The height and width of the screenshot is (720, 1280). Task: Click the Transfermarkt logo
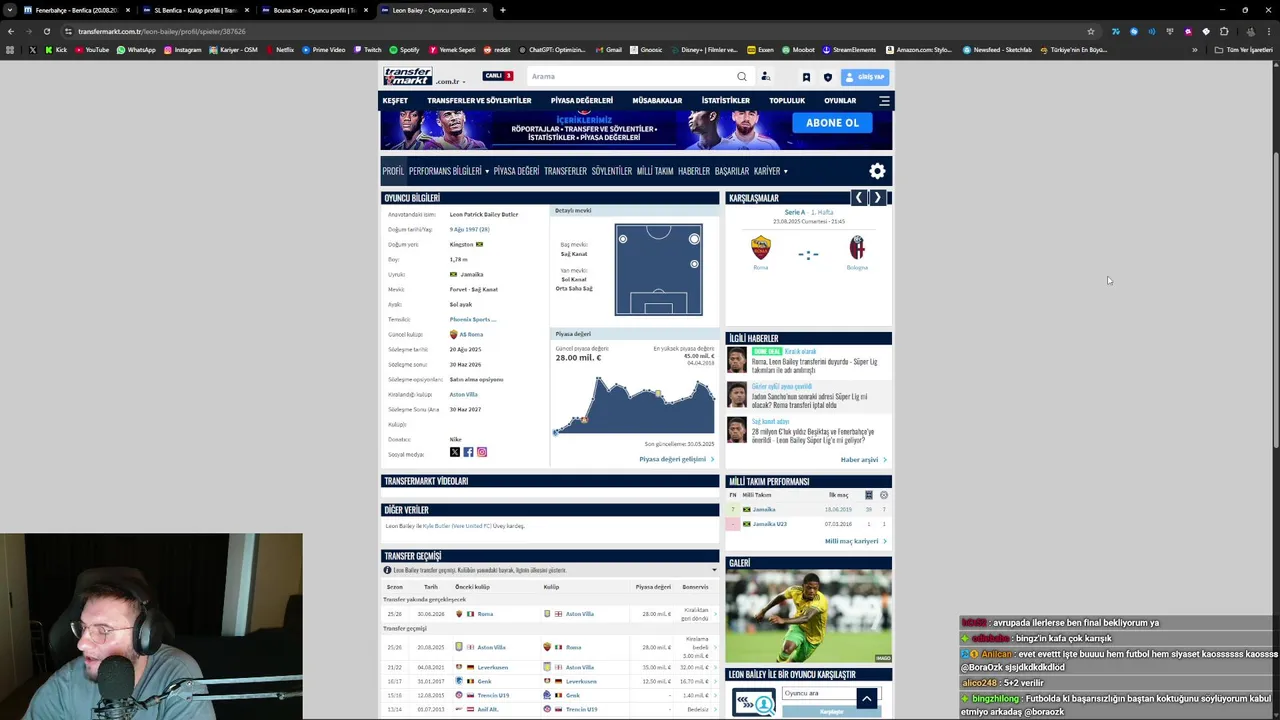(x=408, y=76)
